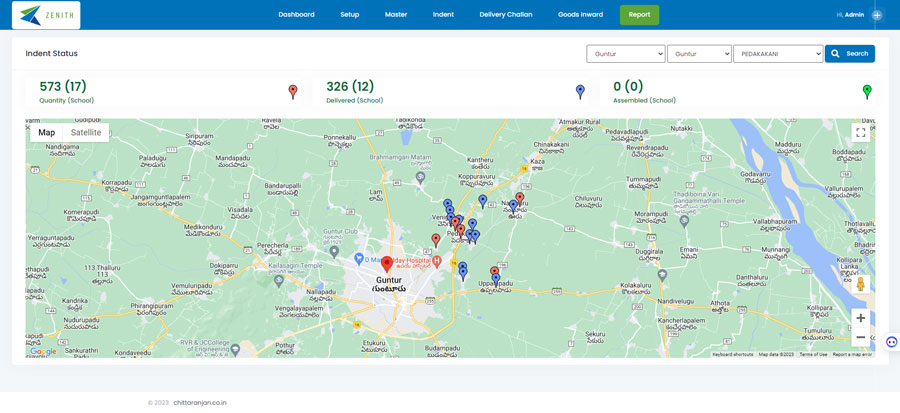900x413 pixels.
Task: Click the Search button
Action: pyautogui.click(x=849, y=54)
